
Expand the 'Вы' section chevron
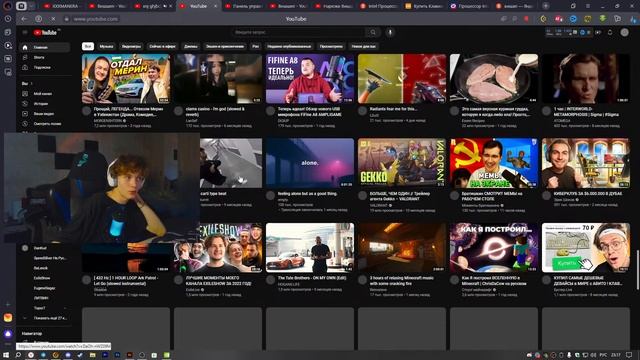point(31,84)
